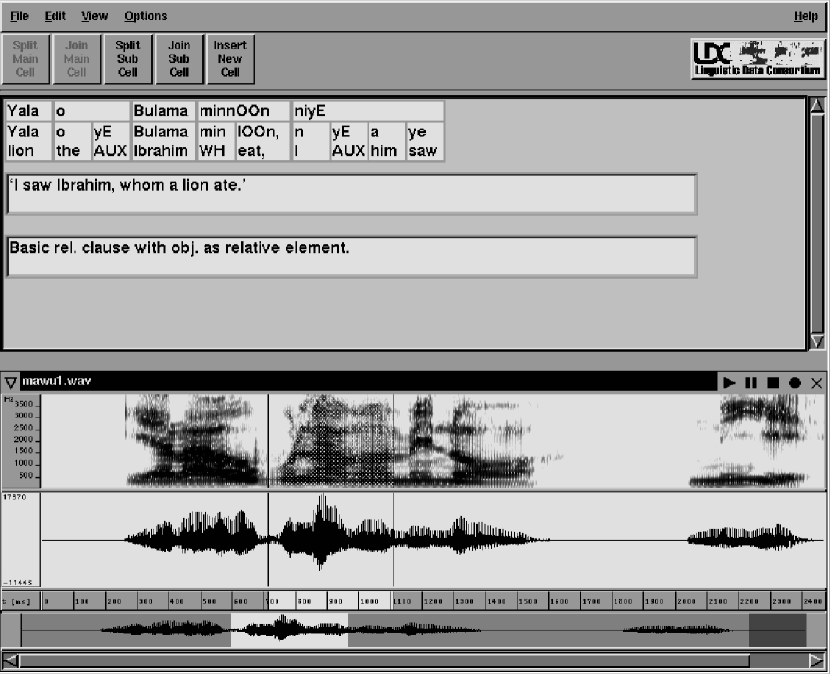Click the 2000 ms mark on the time ruler
Image resolution: width=830 pixels, height=674 pixels.
[x=686, y=601]
